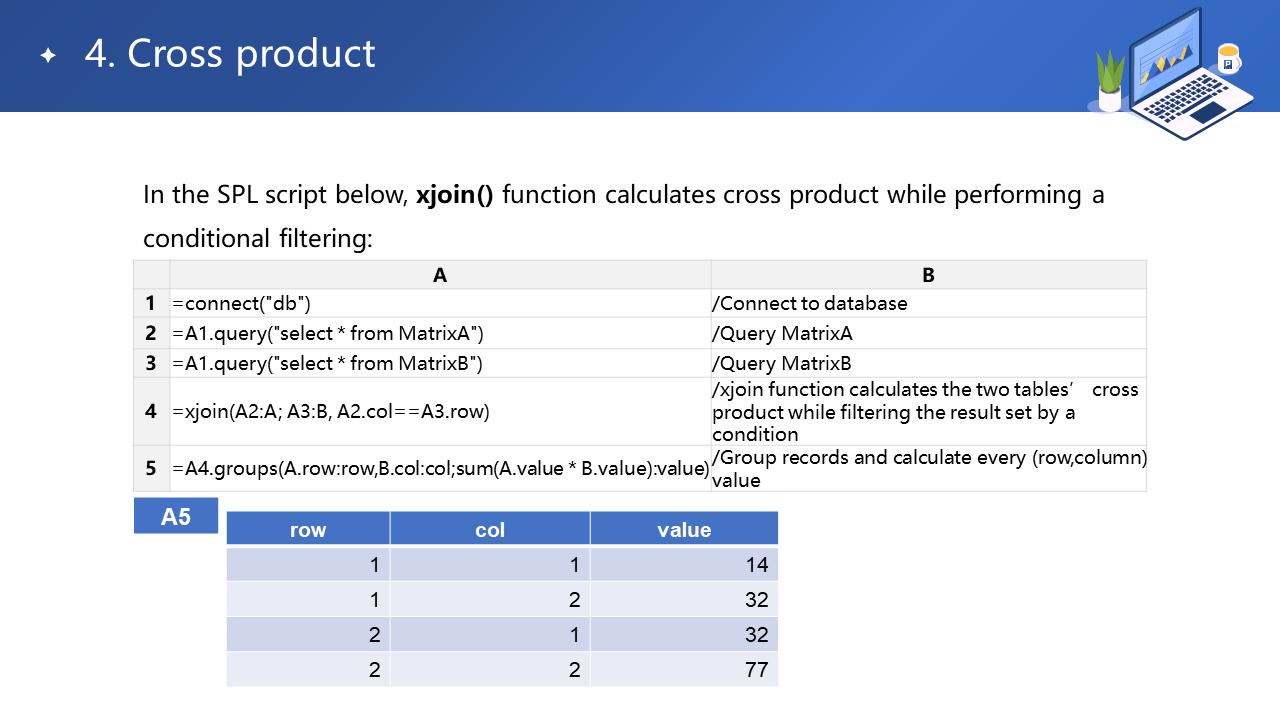Select the A4.groups formula cell
The image size is (1280, 720).
[440, 468]
